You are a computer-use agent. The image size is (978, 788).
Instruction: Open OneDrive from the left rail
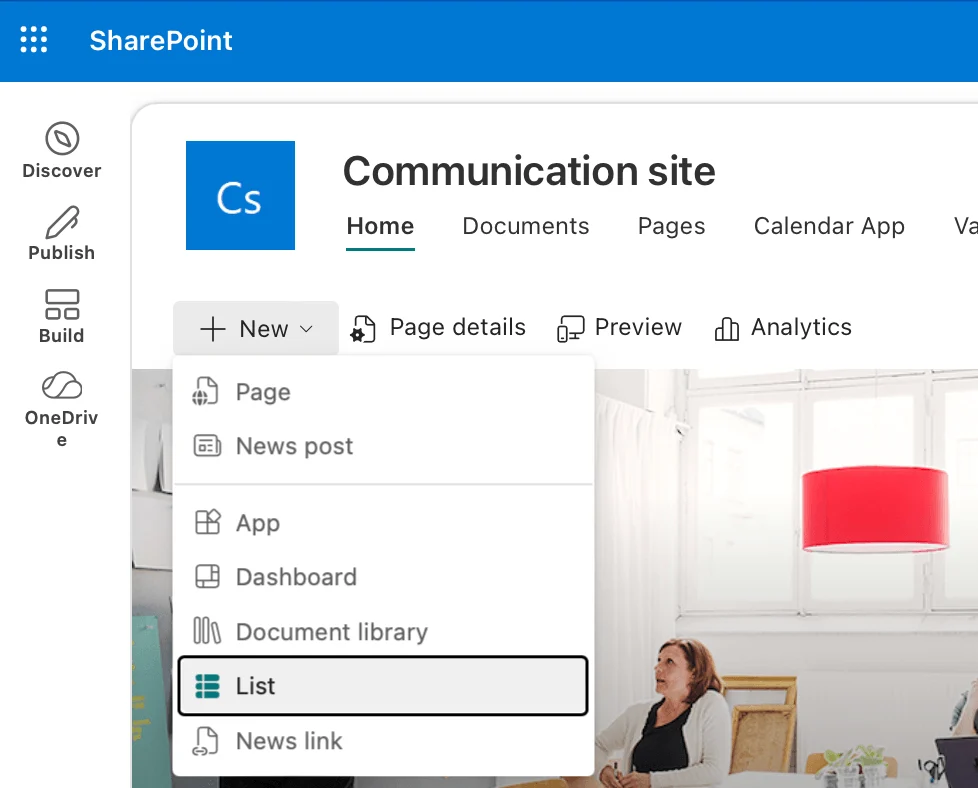[x=62, y=409]
